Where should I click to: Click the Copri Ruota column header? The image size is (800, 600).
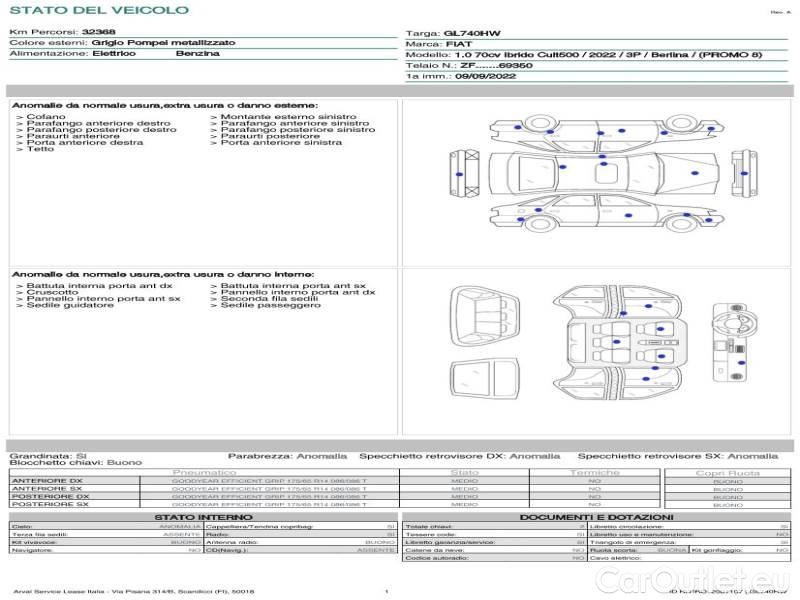(x=727, y=472)
